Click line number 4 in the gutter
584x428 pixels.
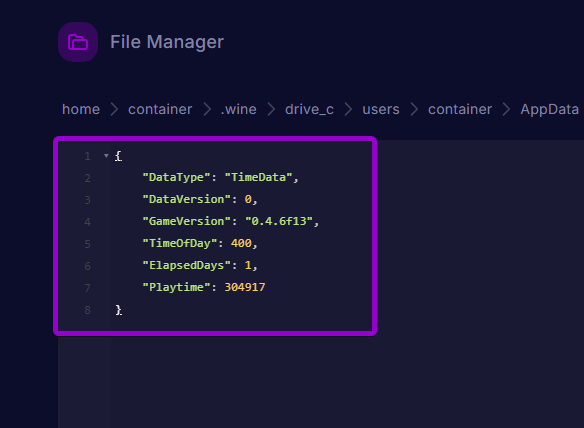pyautogui.click(x=88, y=222)
